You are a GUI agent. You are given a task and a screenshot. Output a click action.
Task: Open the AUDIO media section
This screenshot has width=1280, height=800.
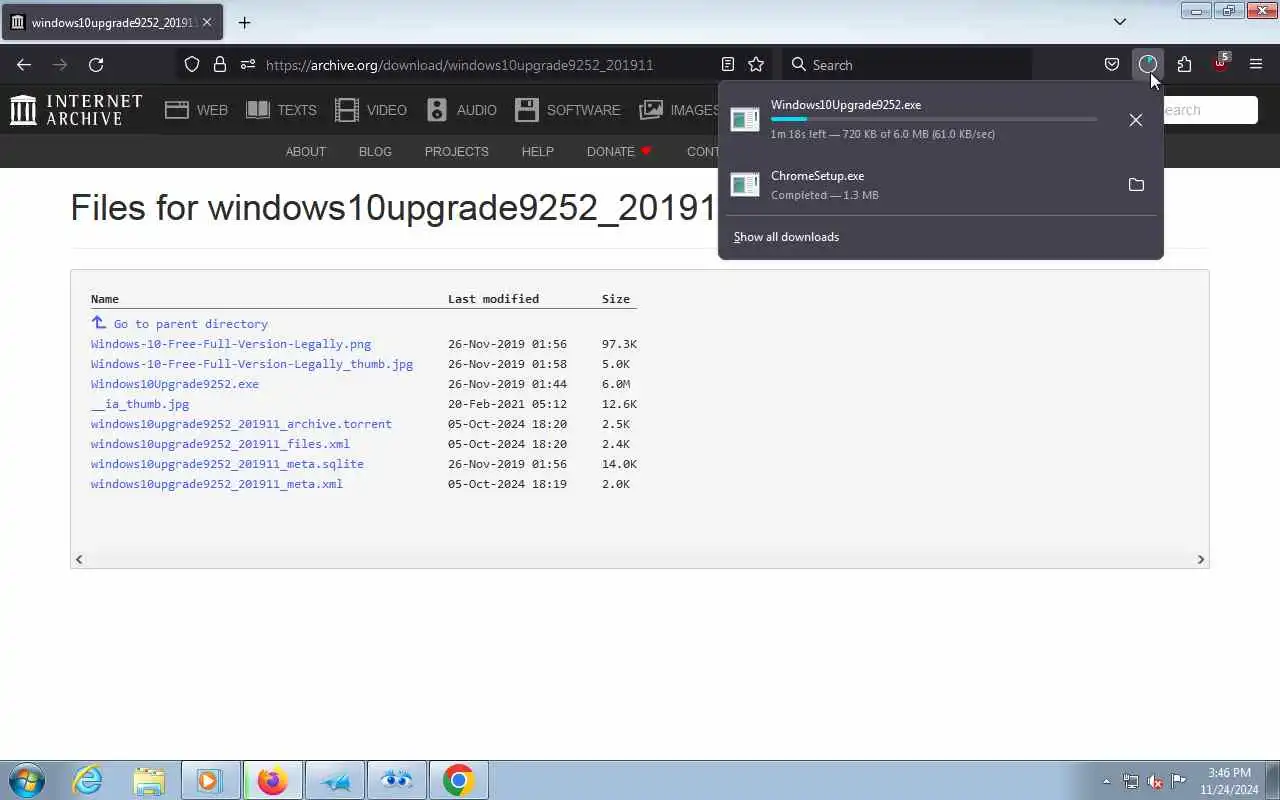461,110
